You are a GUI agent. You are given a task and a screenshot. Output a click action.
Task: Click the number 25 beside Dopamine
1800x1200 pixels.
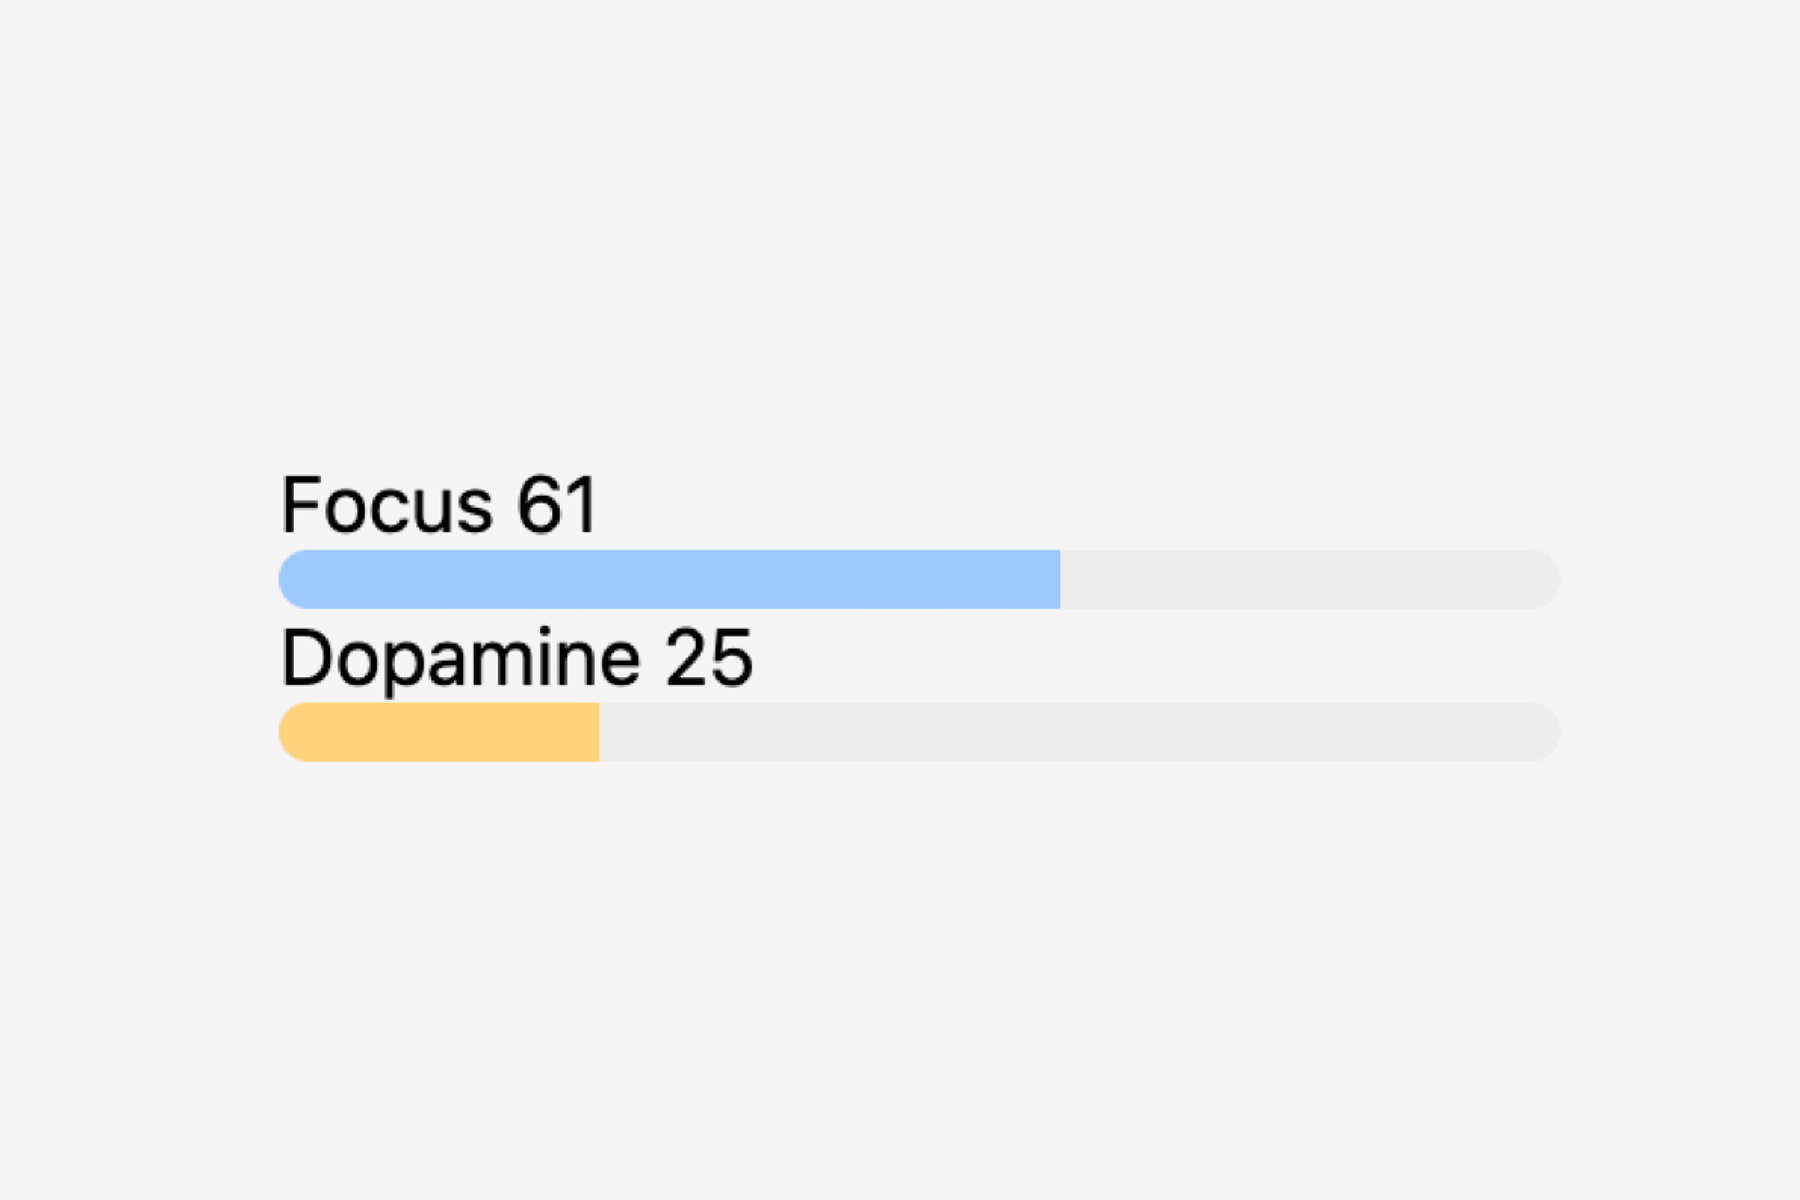[x=708, y=658]
